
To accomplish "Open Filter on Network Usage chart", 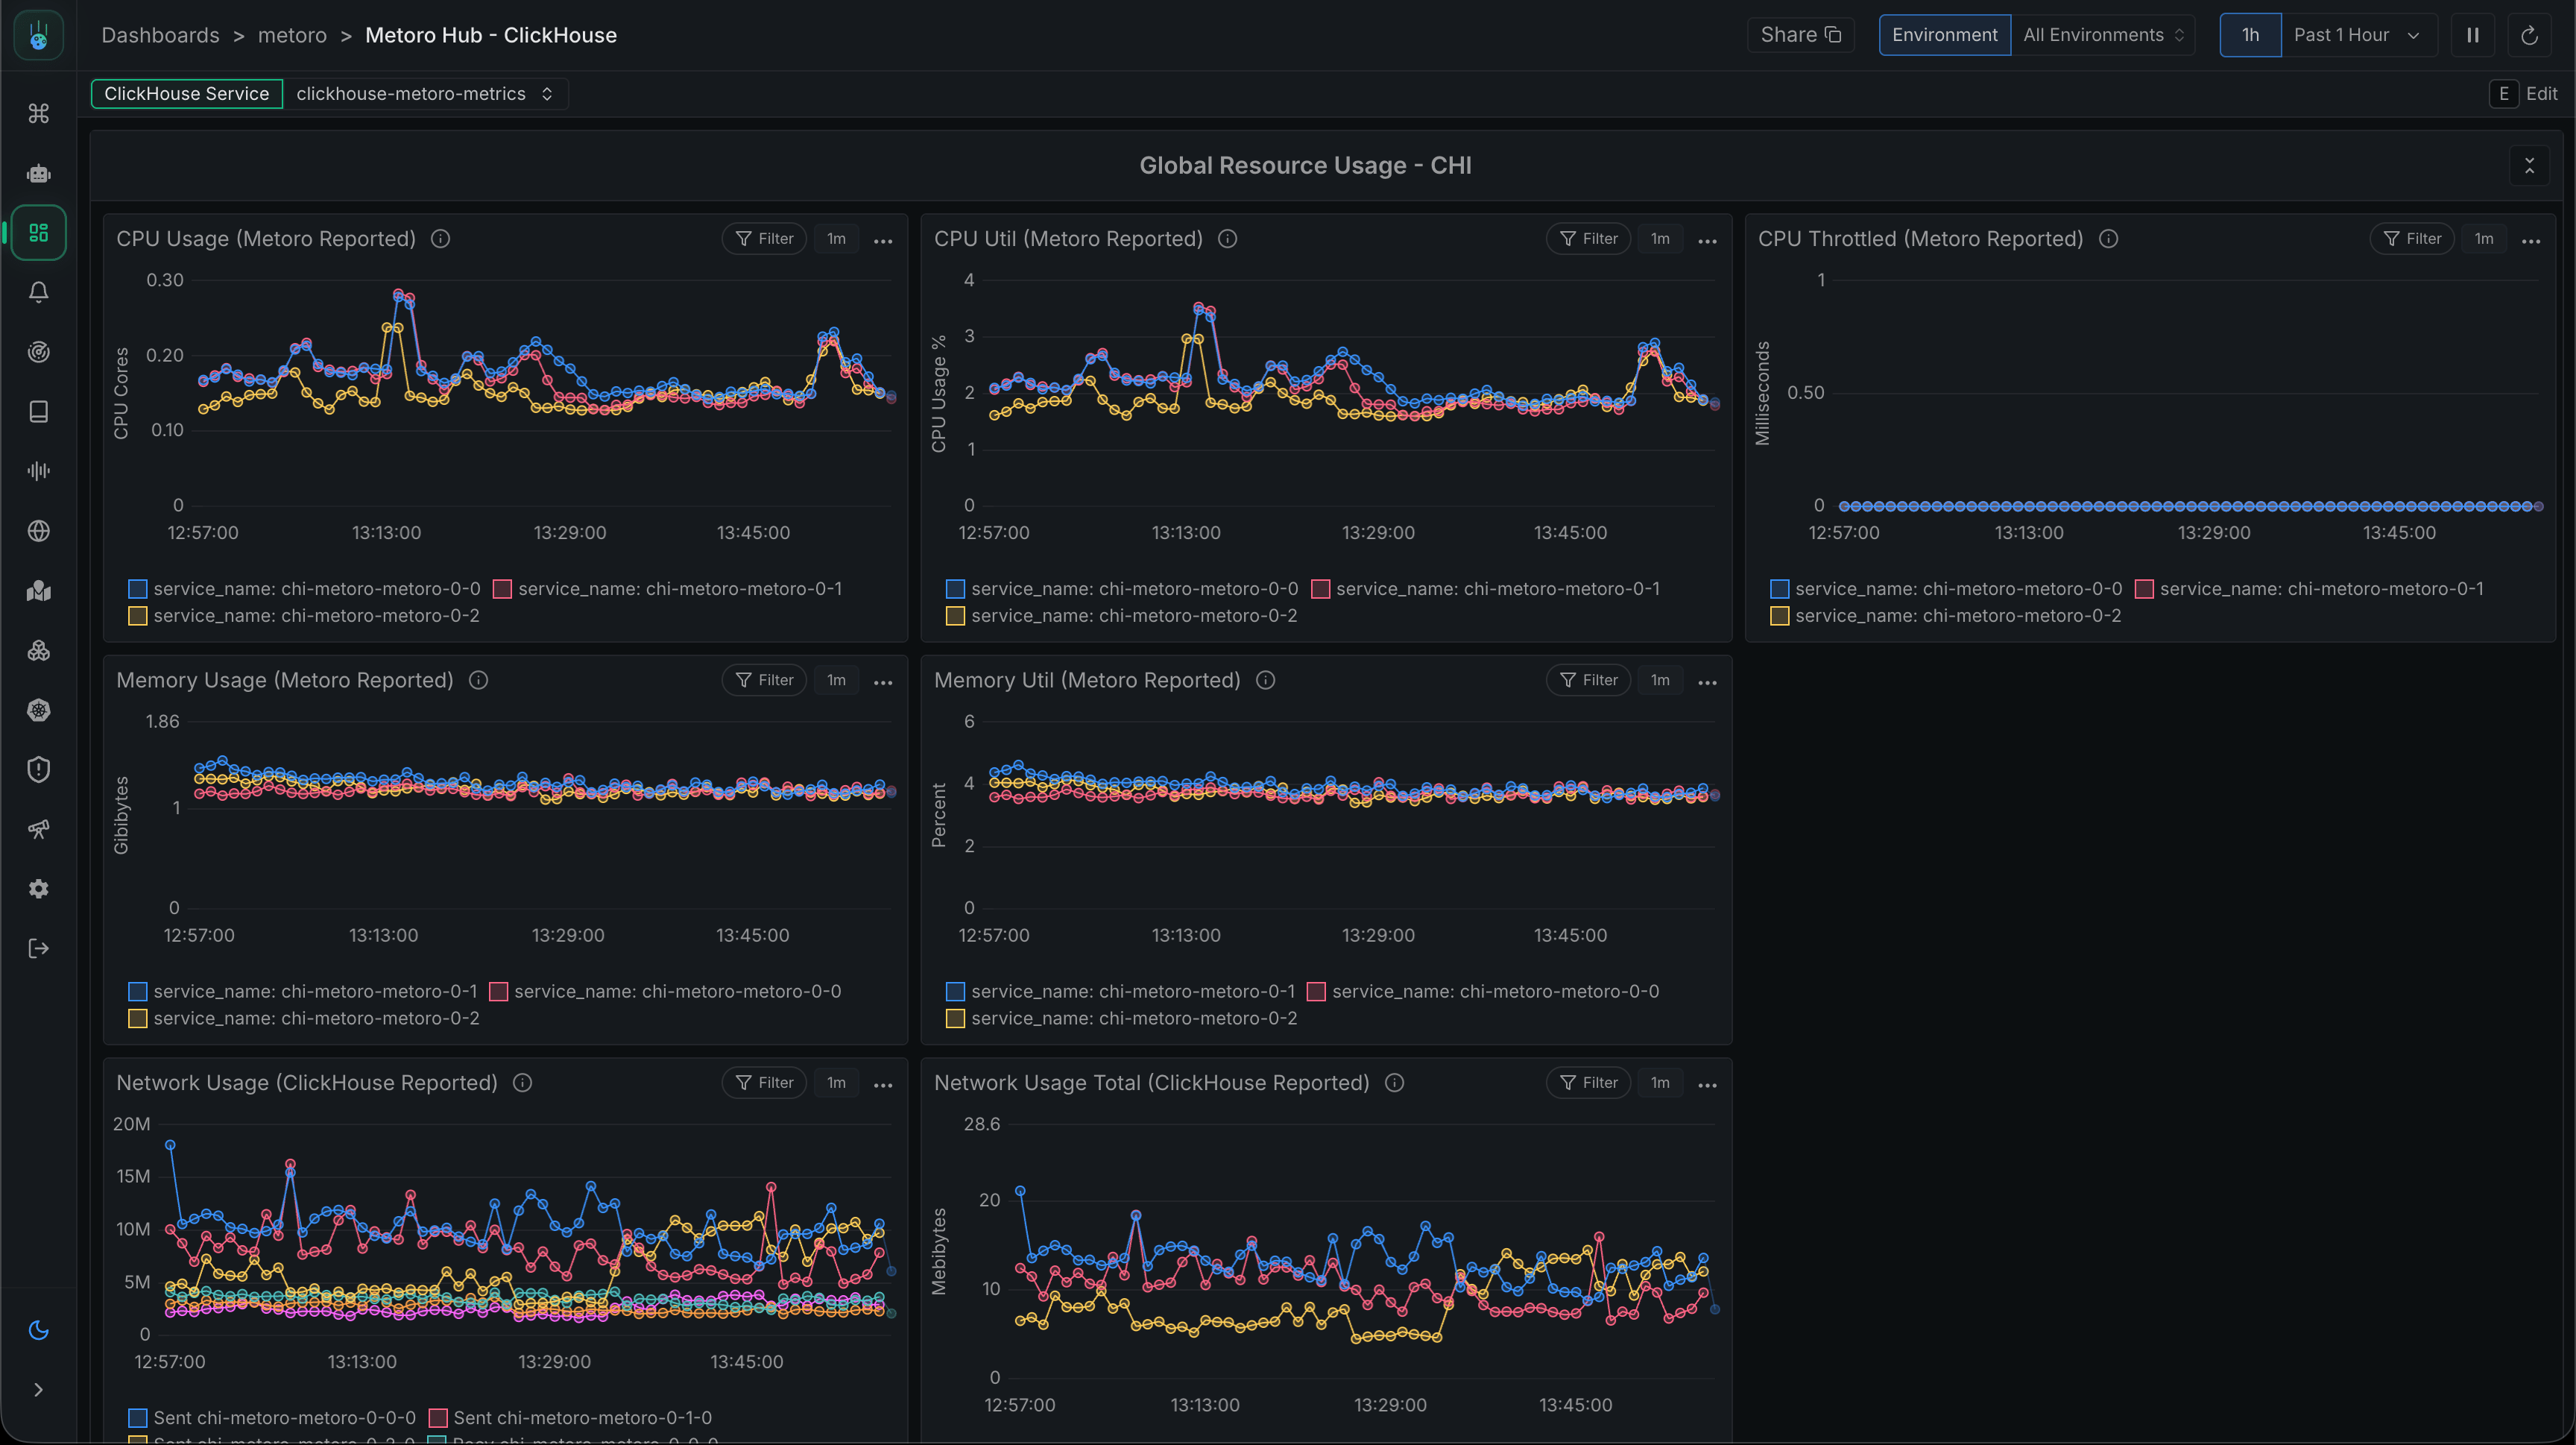I will [x=764, y=1083].
